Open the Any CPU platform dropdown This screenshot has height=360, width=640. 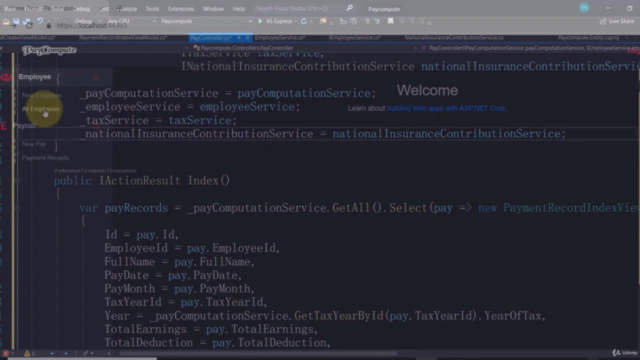pyautogui.click(x=131, y=21)
